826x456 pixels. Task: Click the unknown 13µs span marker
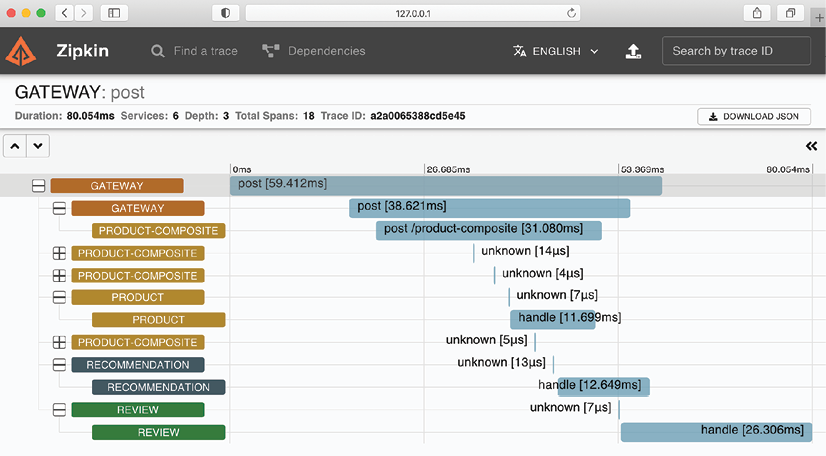[553, 364]
